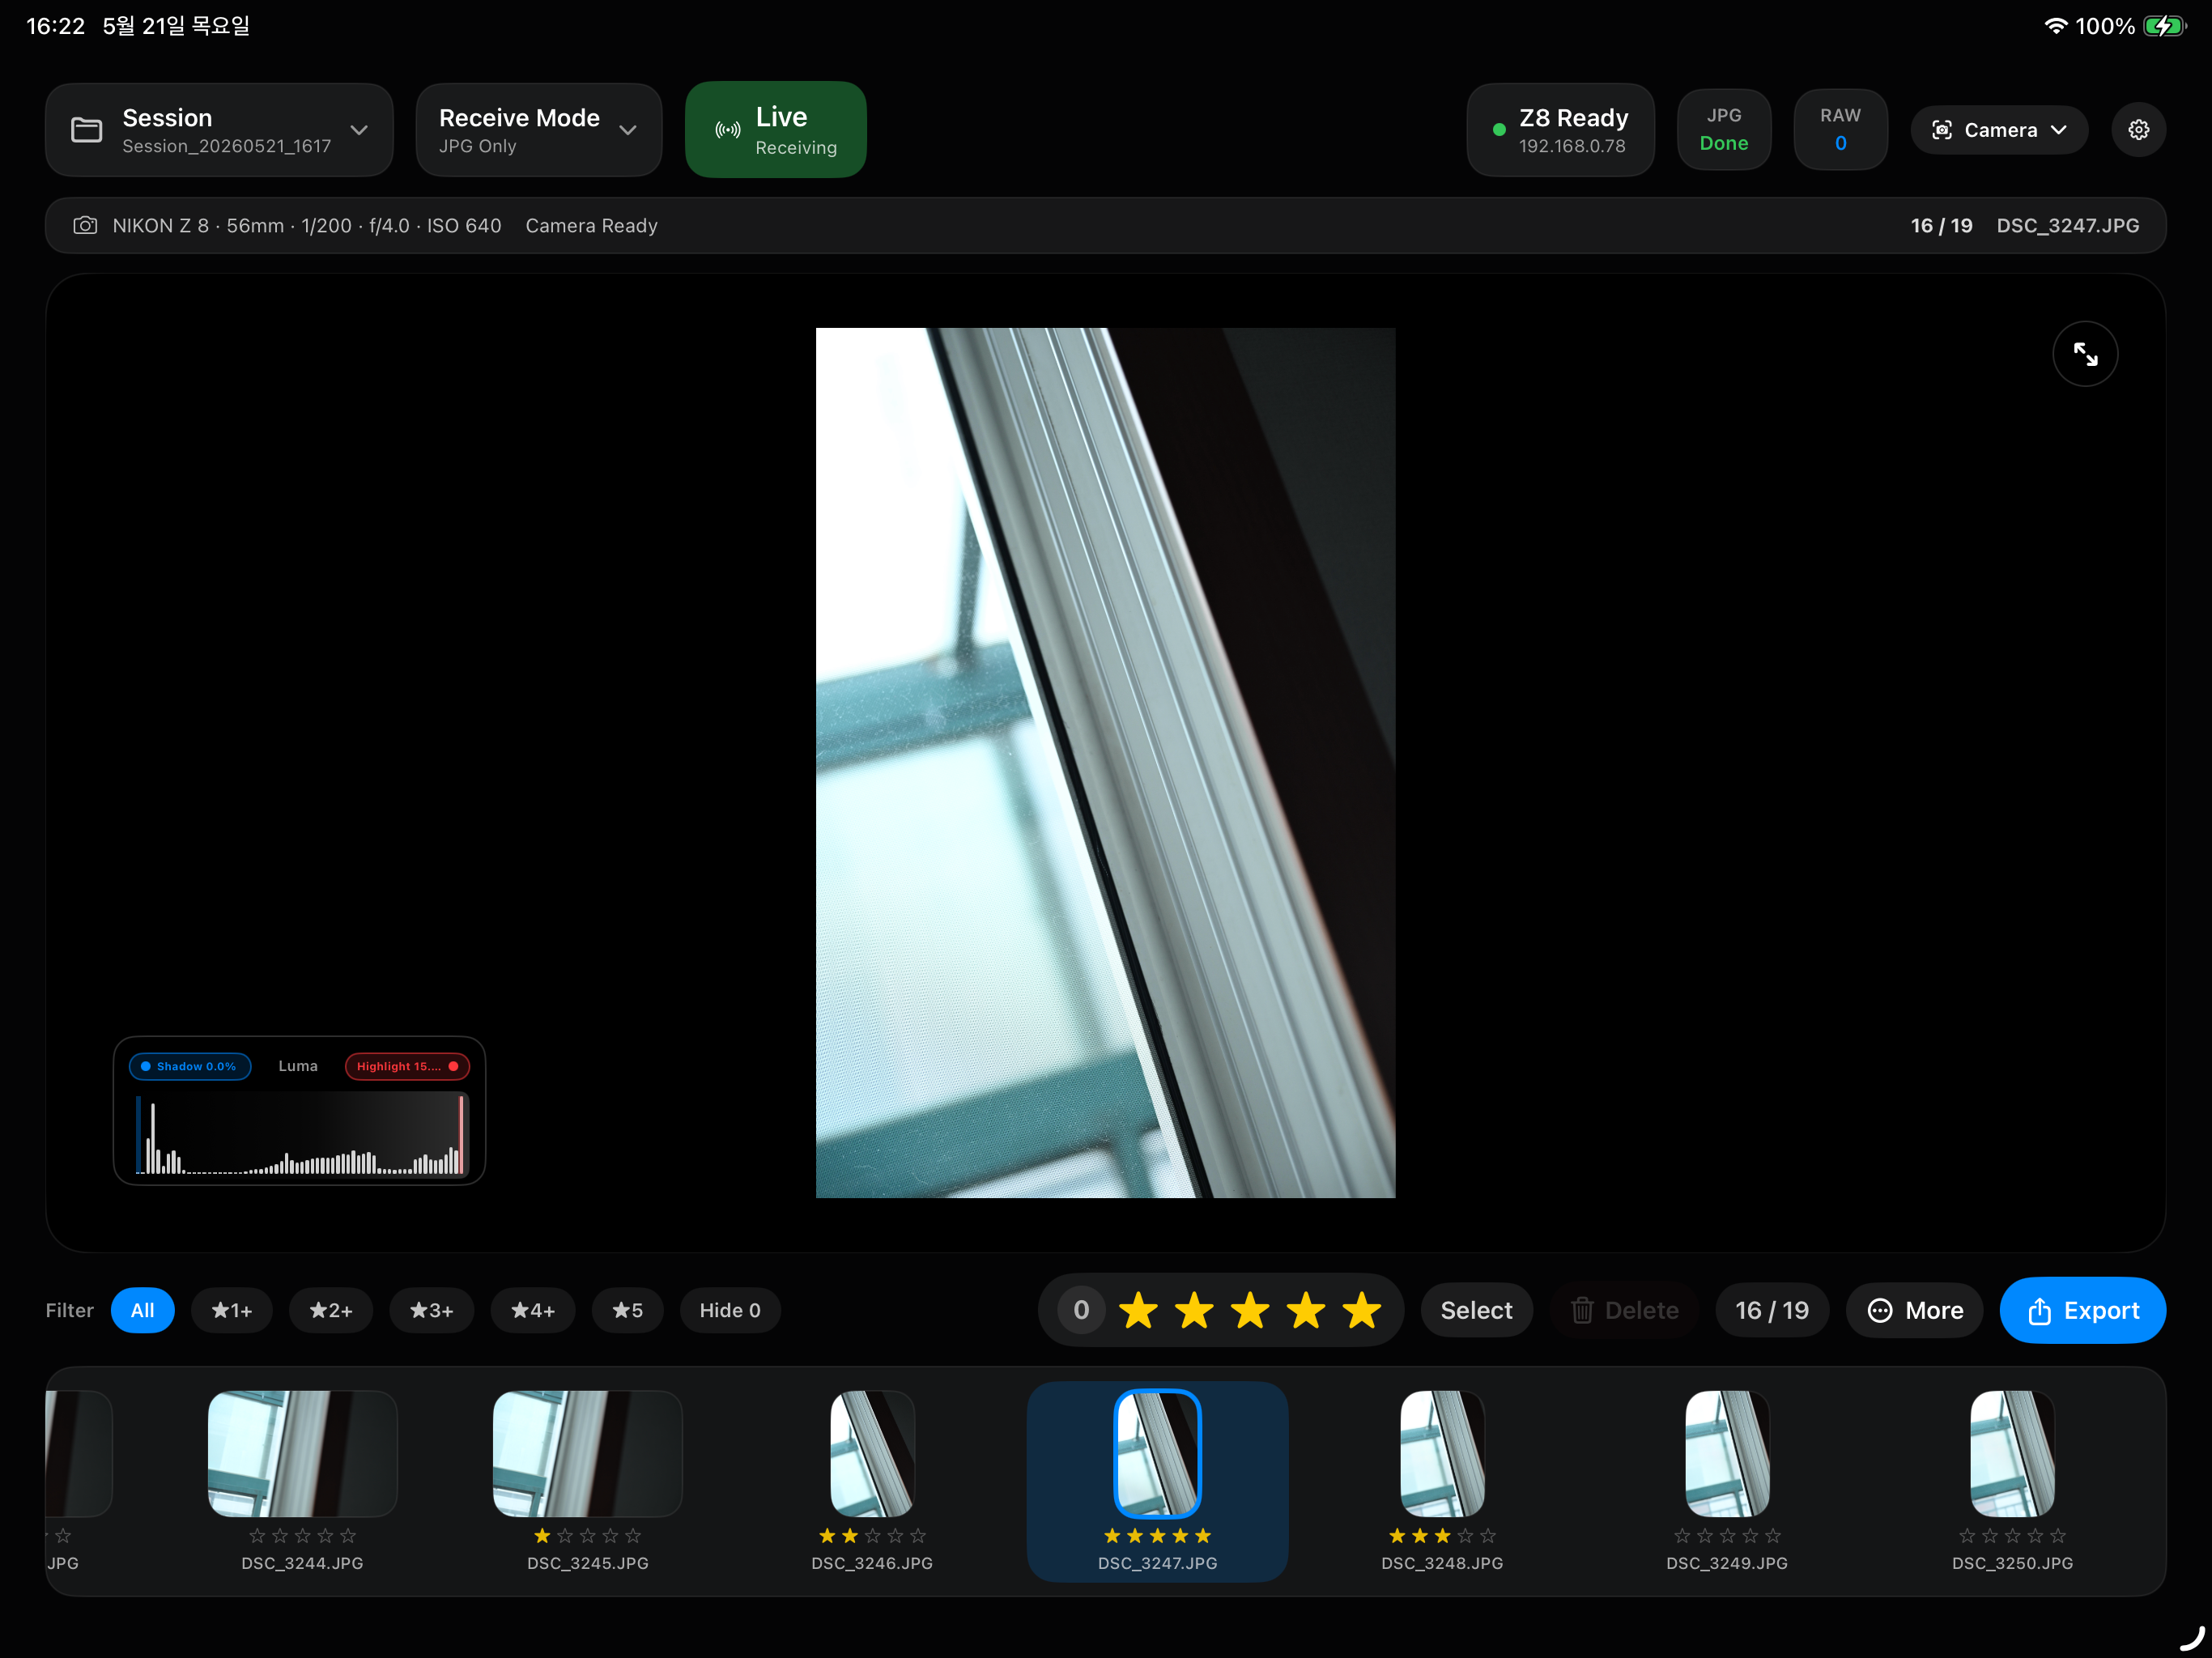Click the DSC_3247.JPG filename in info bar
This screenshot has width=2212, height=1658.
[2068, 225]
